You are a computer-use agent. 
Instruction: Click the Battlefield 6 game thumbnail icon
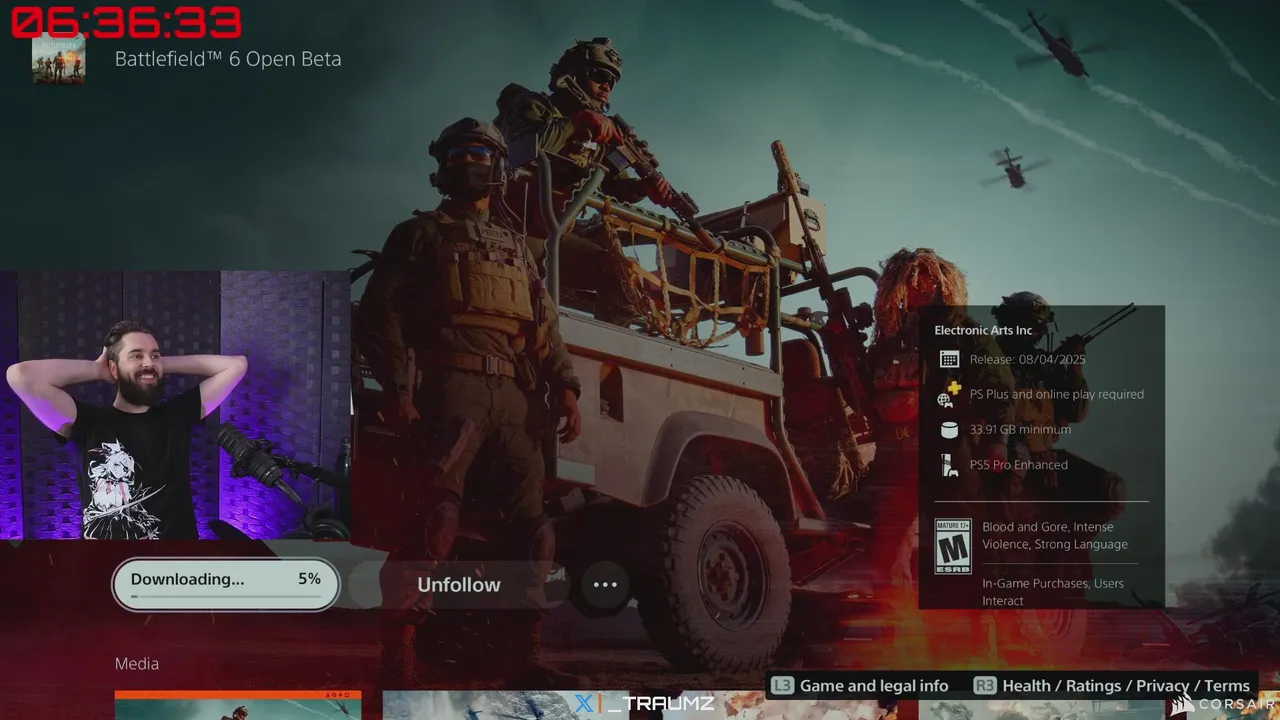tap(59, 60)
